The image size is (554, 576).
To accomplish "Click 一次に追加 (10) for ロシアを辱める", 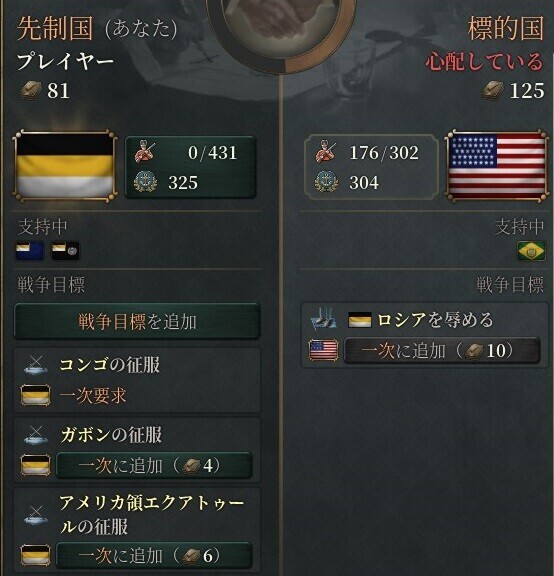I will (x=442, y=350).
